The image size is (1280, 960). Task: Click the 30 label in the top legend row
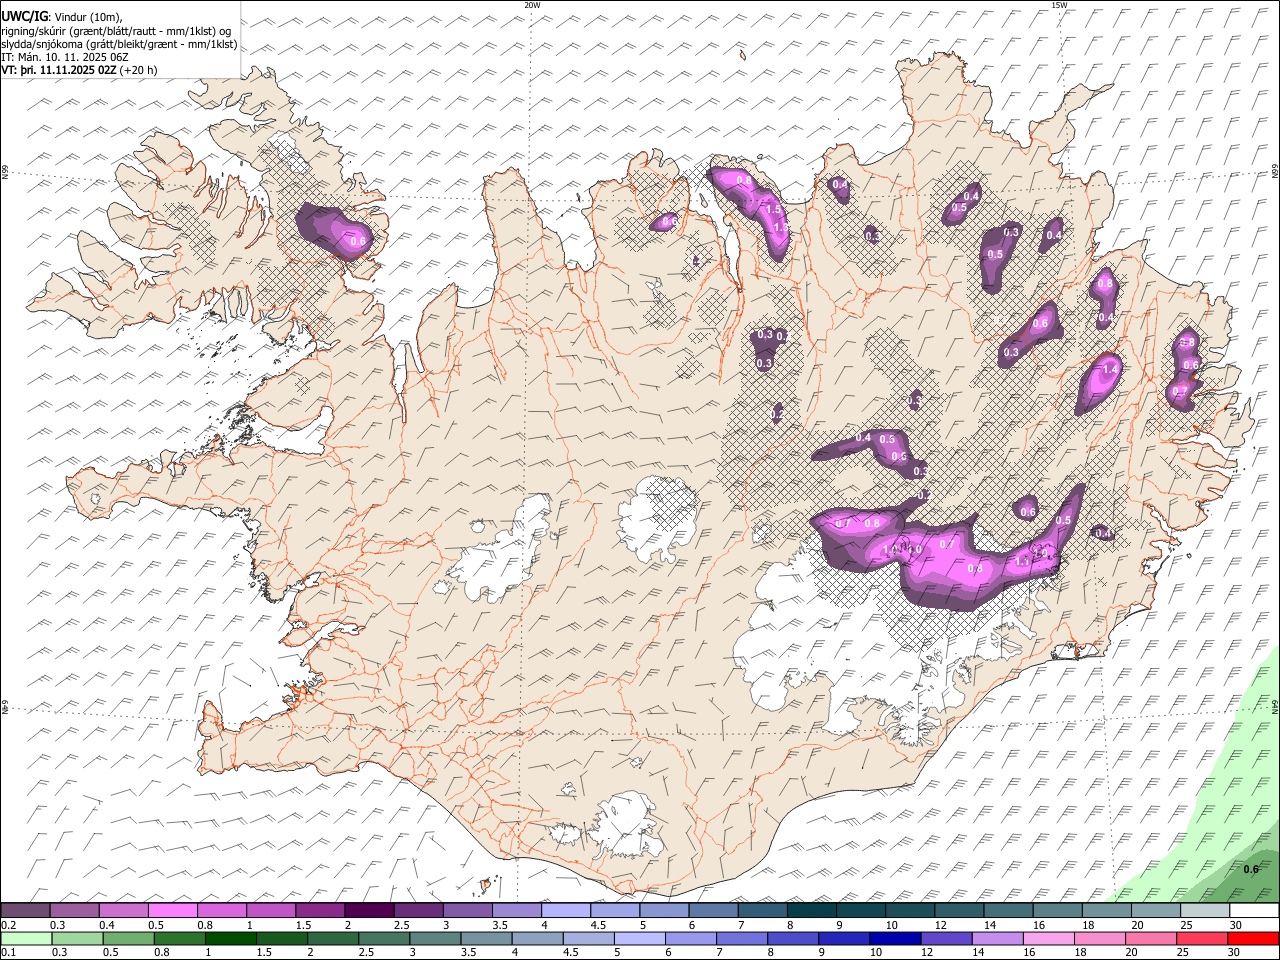point(1236,925)
